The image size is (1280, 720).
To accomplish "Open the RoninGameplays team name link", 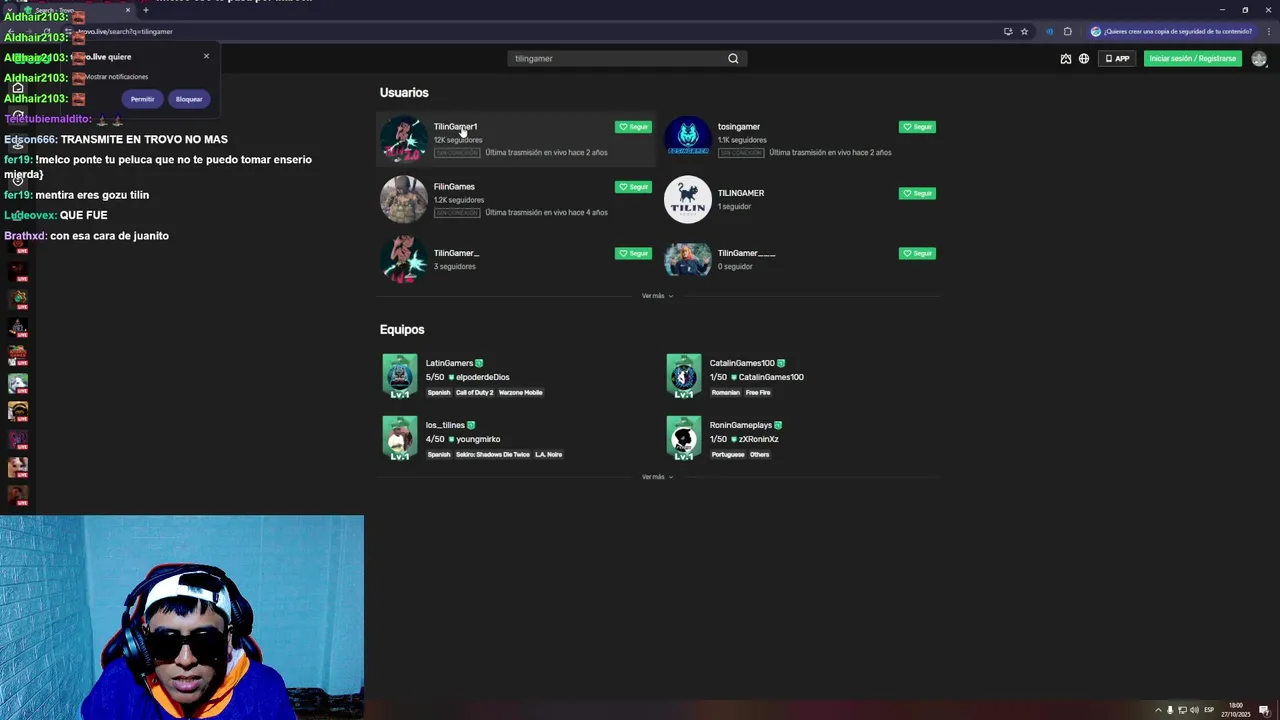I will (x=741, y=425).
